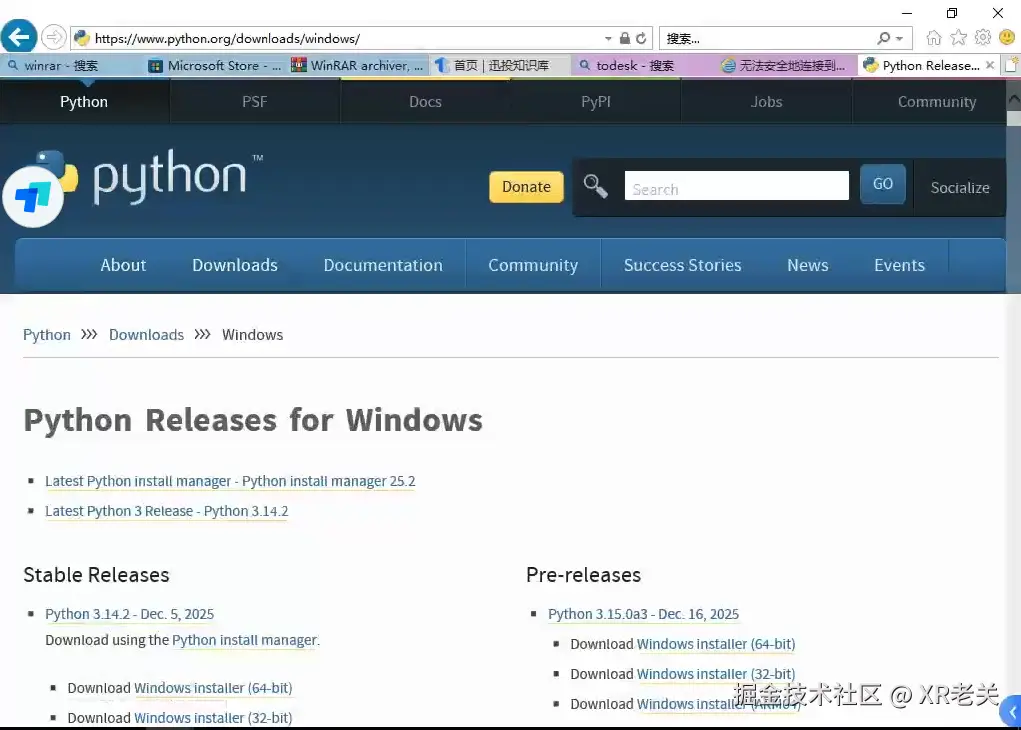Open the Favorites star icon

(958, 38)
